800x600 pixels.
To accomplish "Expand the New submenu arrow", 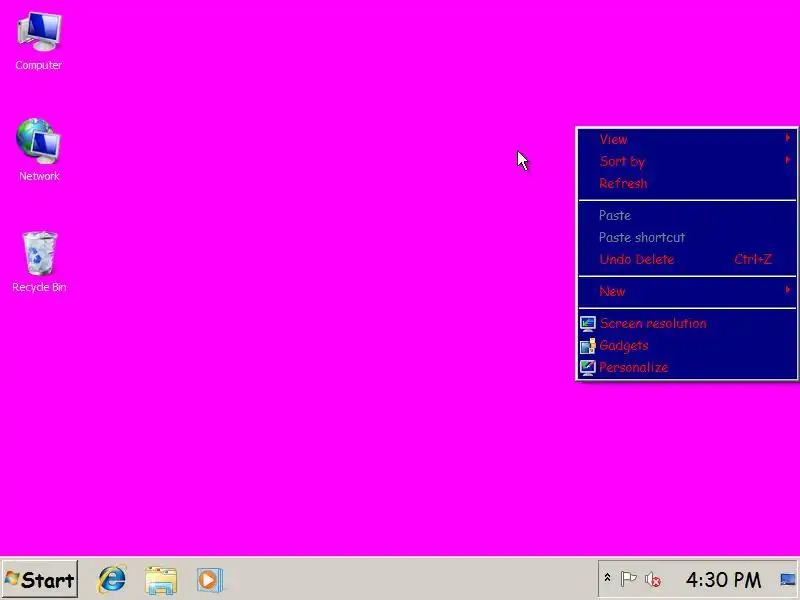I will click(788, 290).
